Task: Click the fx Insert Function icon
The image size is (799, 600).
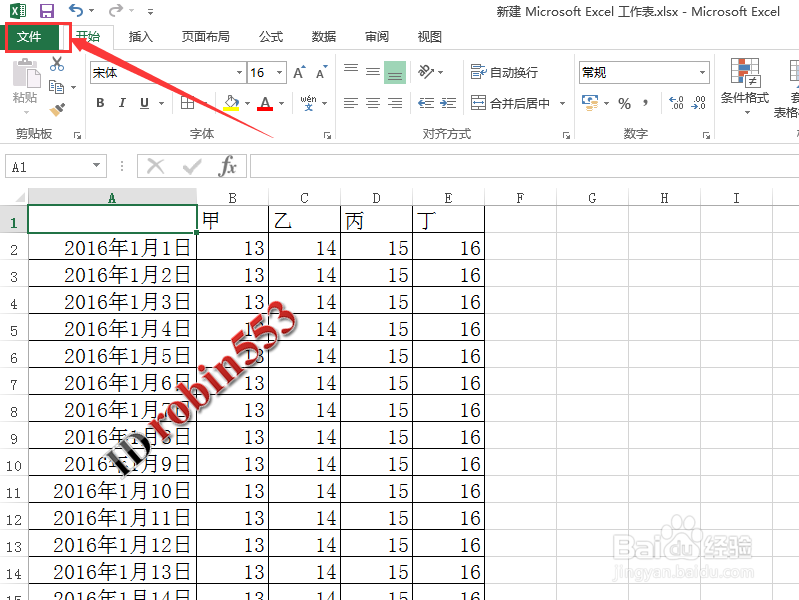Action: point(227,166)
